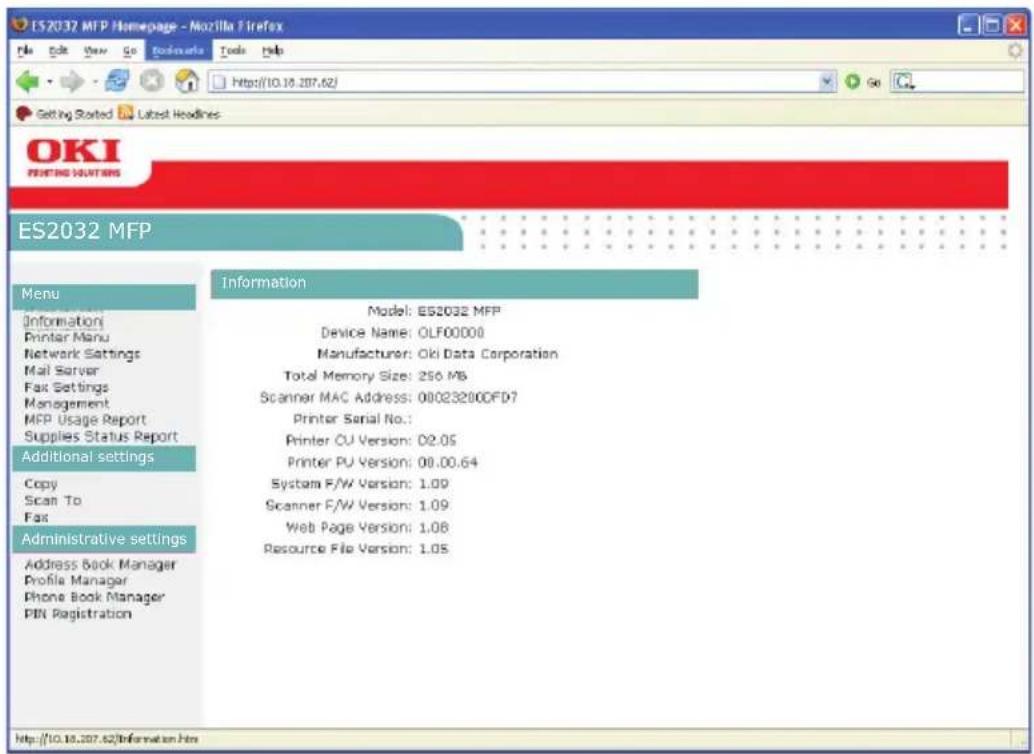The width and height of the screenshot is (1034, 754).
Task: Click the Oki Data Corporation manufacturer value
Action: [x=488, y=354]
